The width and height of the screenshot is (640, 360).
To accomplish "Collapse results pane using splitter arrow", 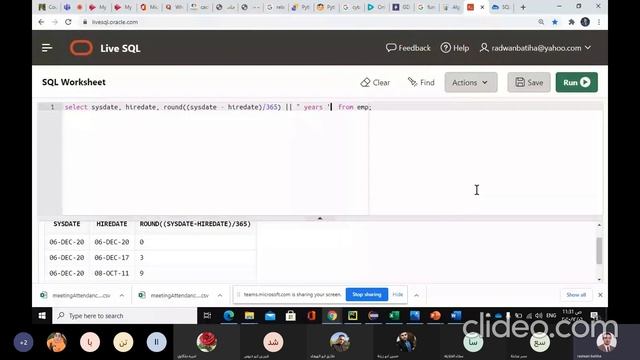I will pyautogui.click(x=320, y=218).
